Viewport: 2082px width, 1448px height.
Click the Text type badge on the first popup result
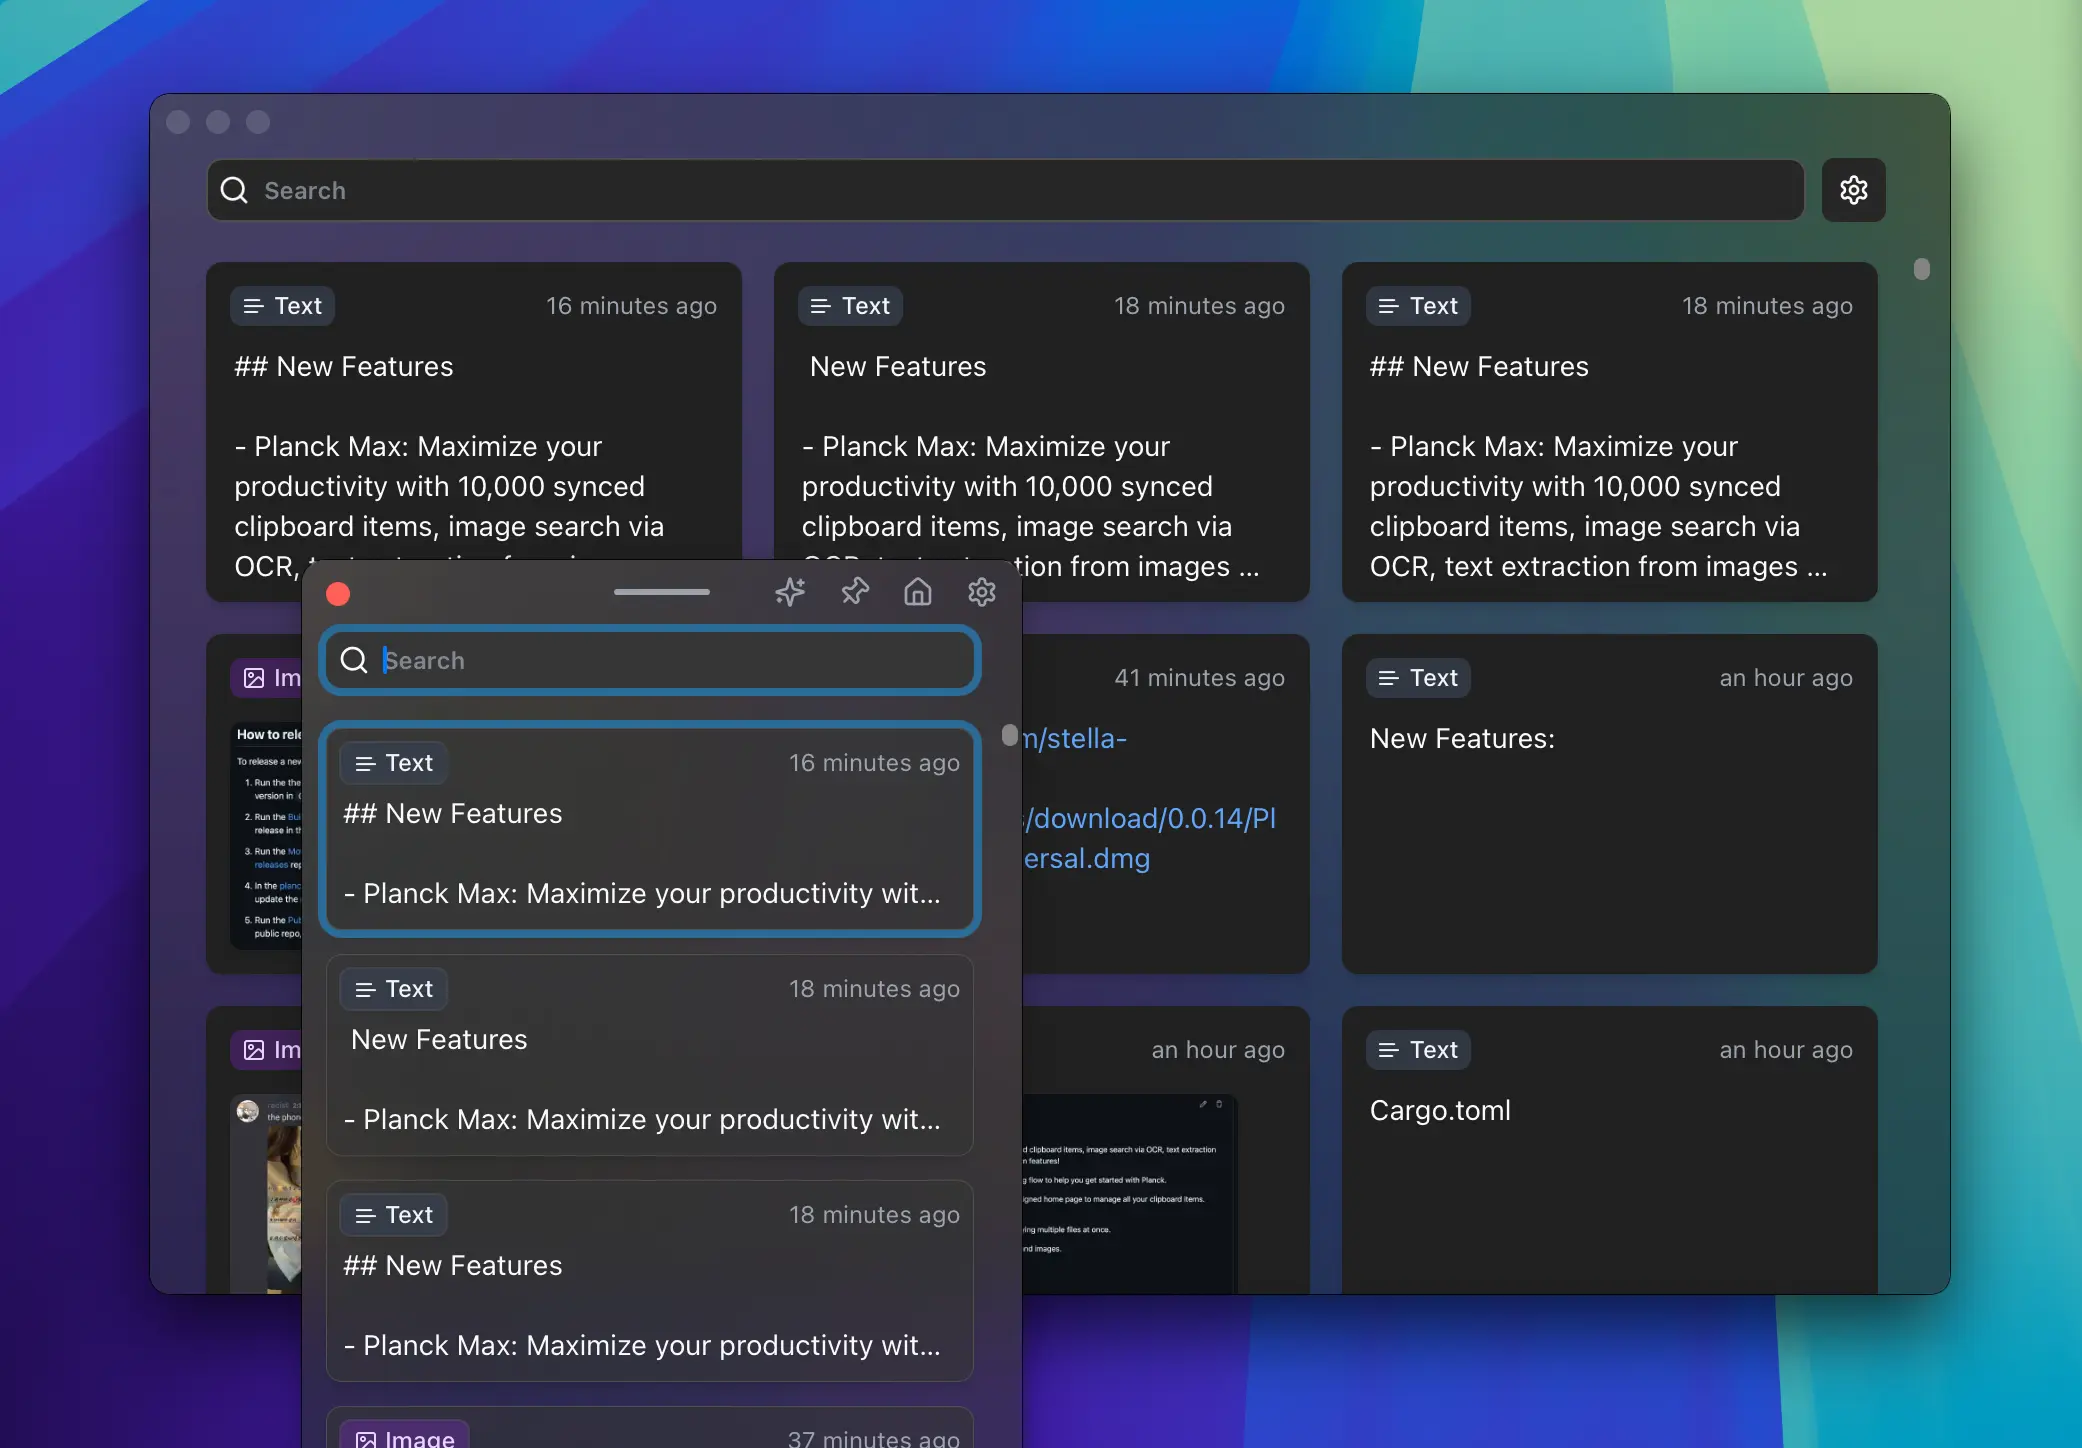[x=393, y=762]
